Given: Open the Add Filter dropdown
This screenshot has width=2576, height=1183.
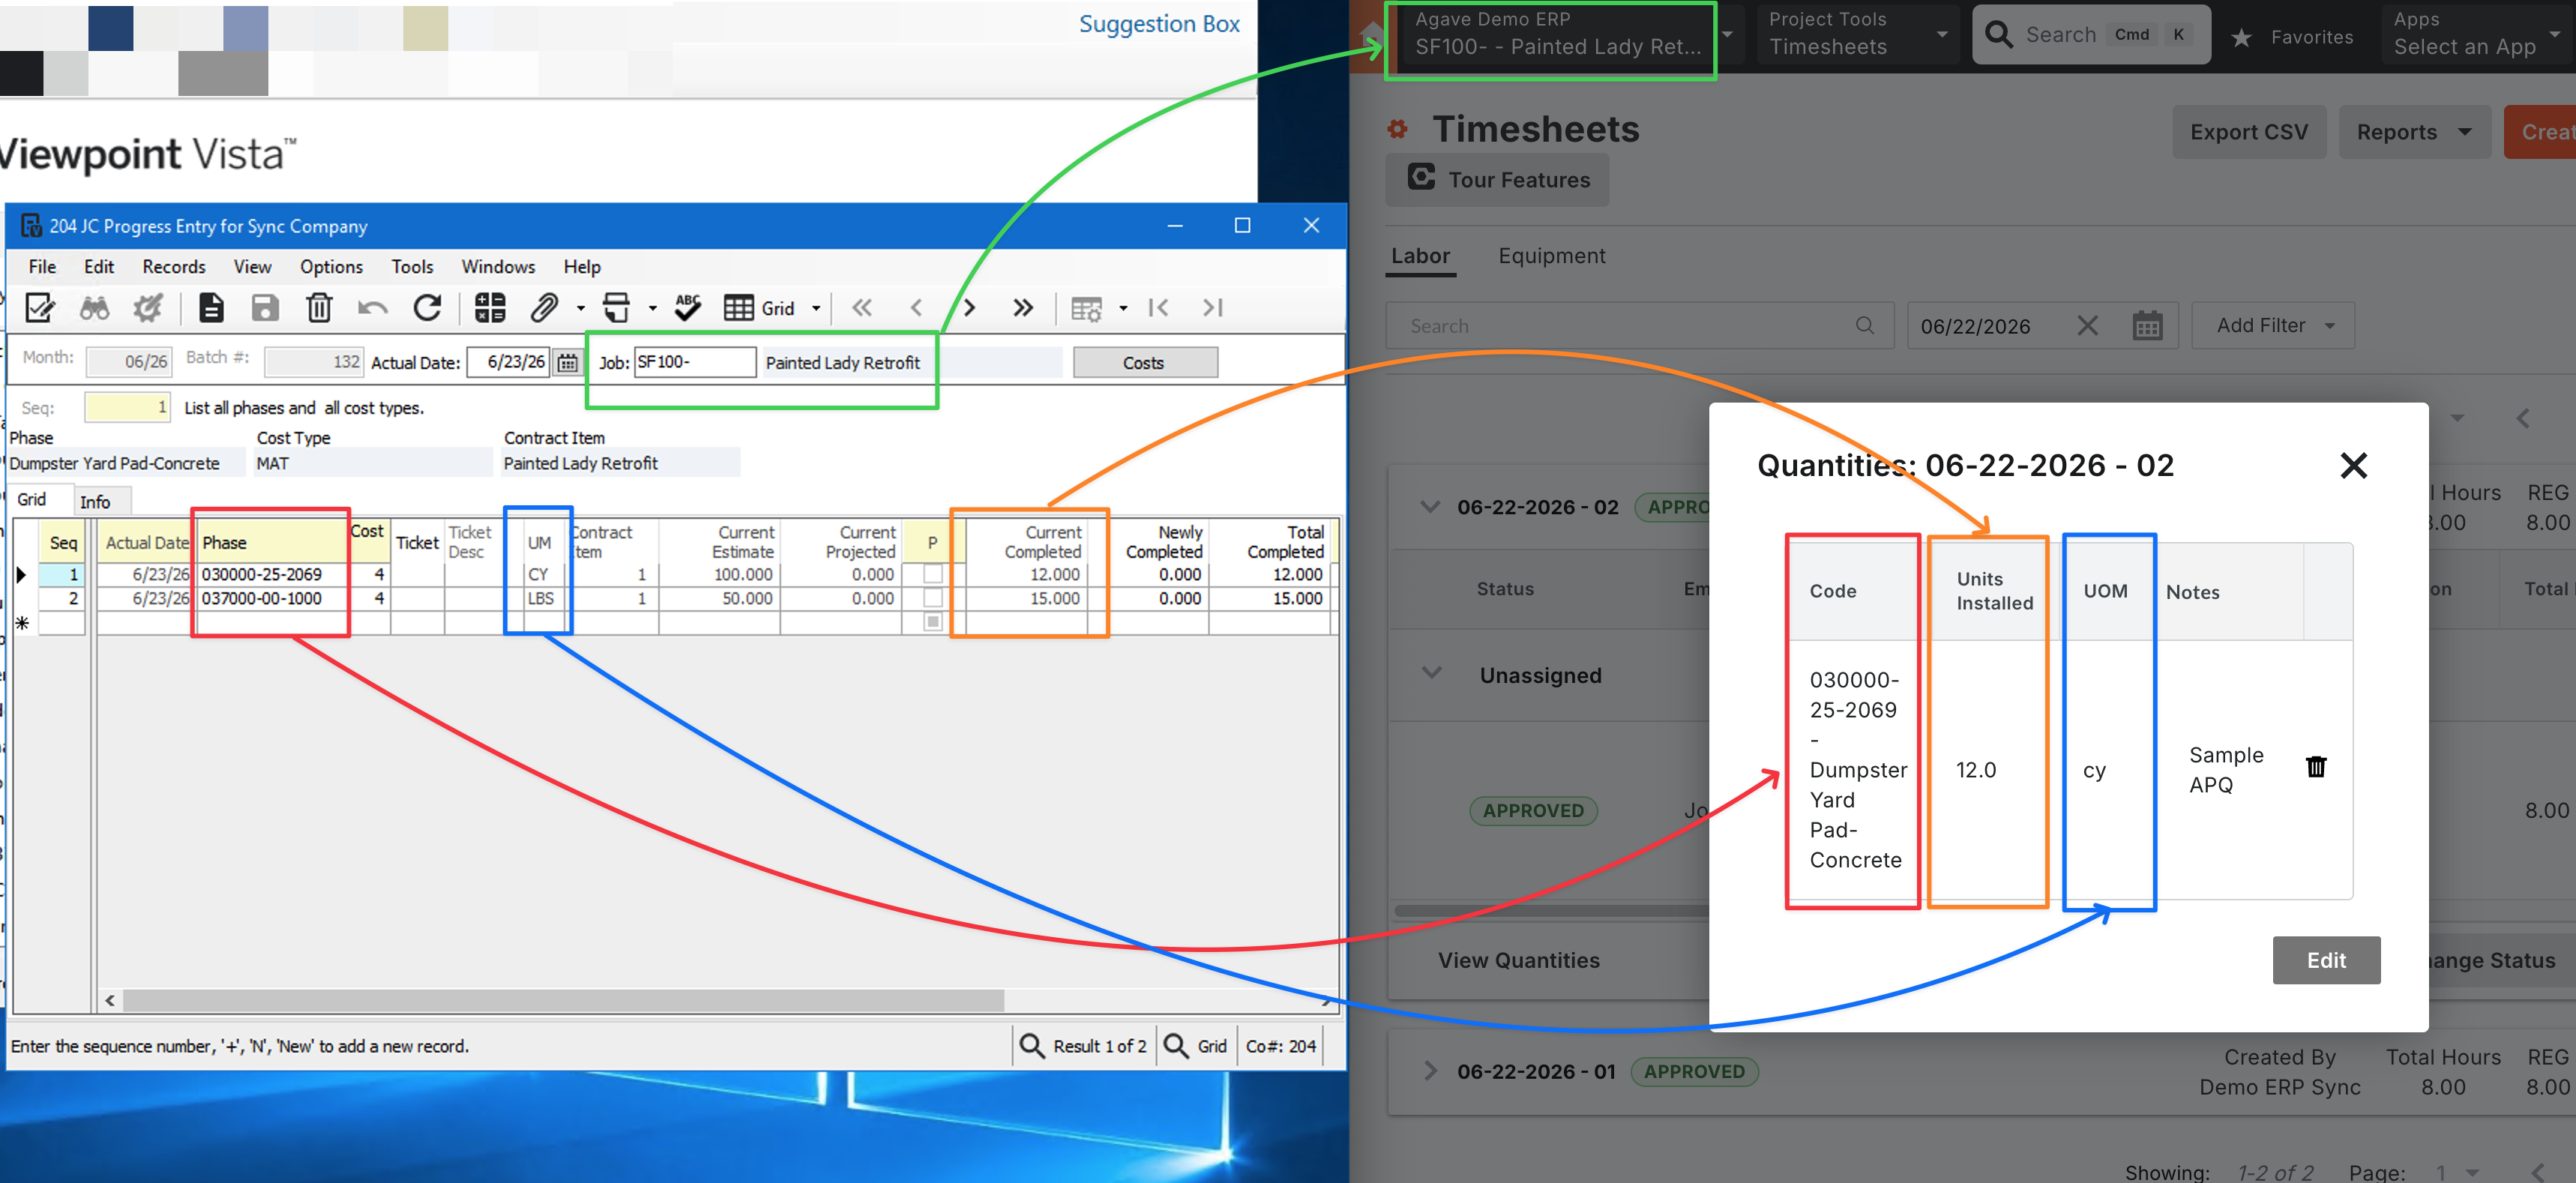Looking at the screenshot, I should tap(2273, 326).
